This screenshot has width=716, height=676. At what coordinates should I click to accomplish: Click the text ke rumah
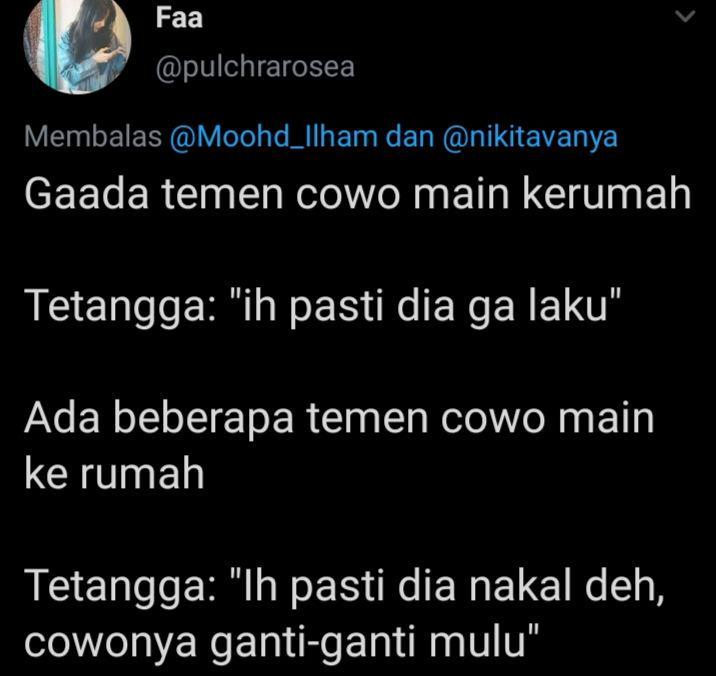114,474
